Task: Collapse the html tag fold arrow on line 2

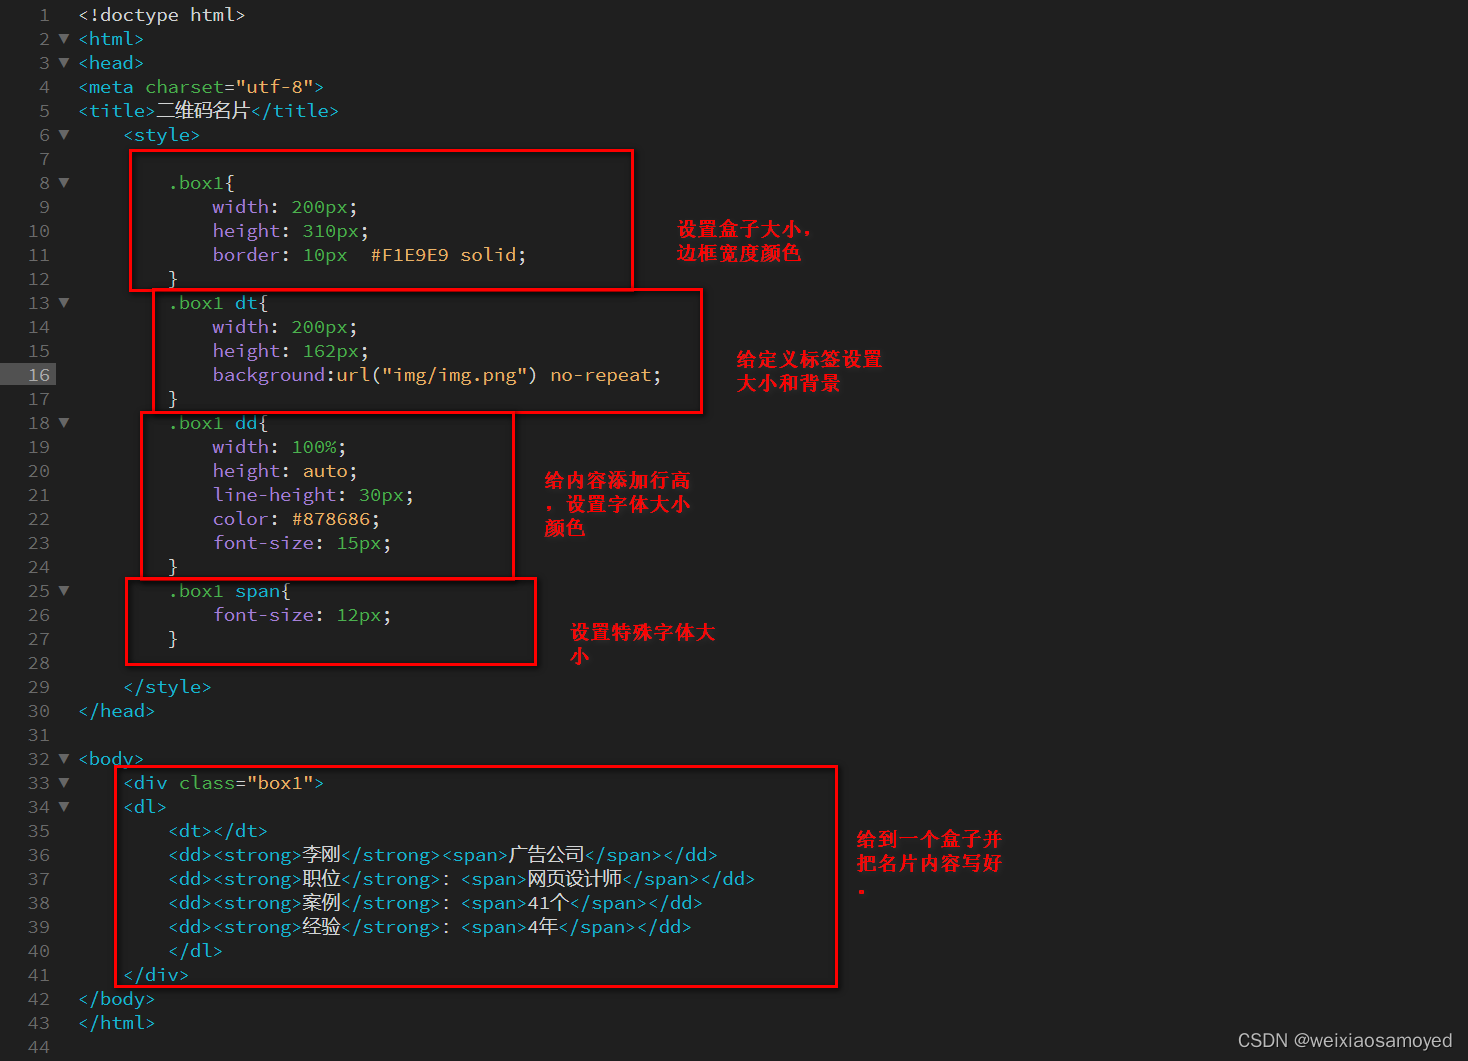Action: (x=64, y=39)
